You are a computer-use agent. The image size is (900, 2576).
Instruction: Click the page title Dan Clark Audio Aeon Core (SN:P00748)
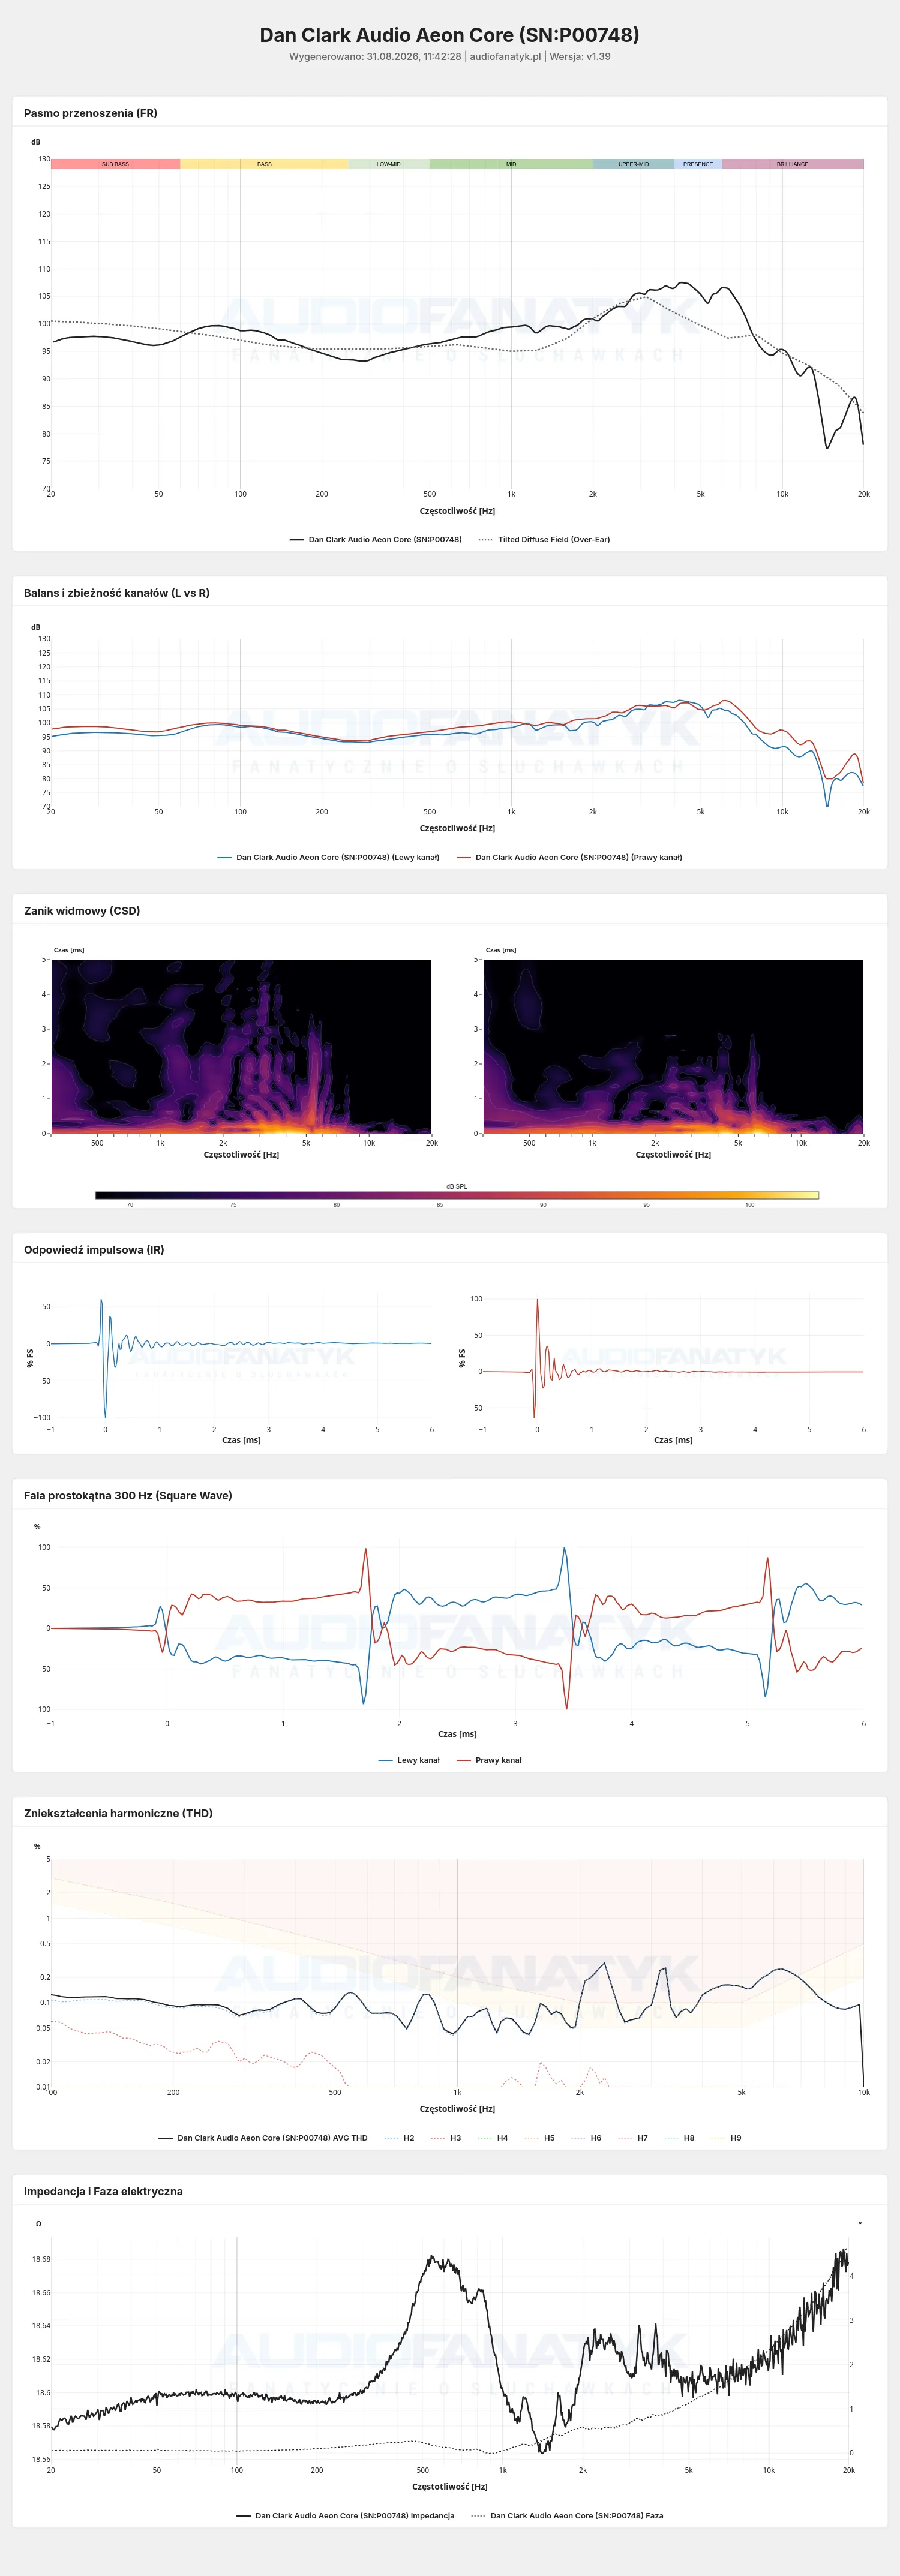coord(450,35)
